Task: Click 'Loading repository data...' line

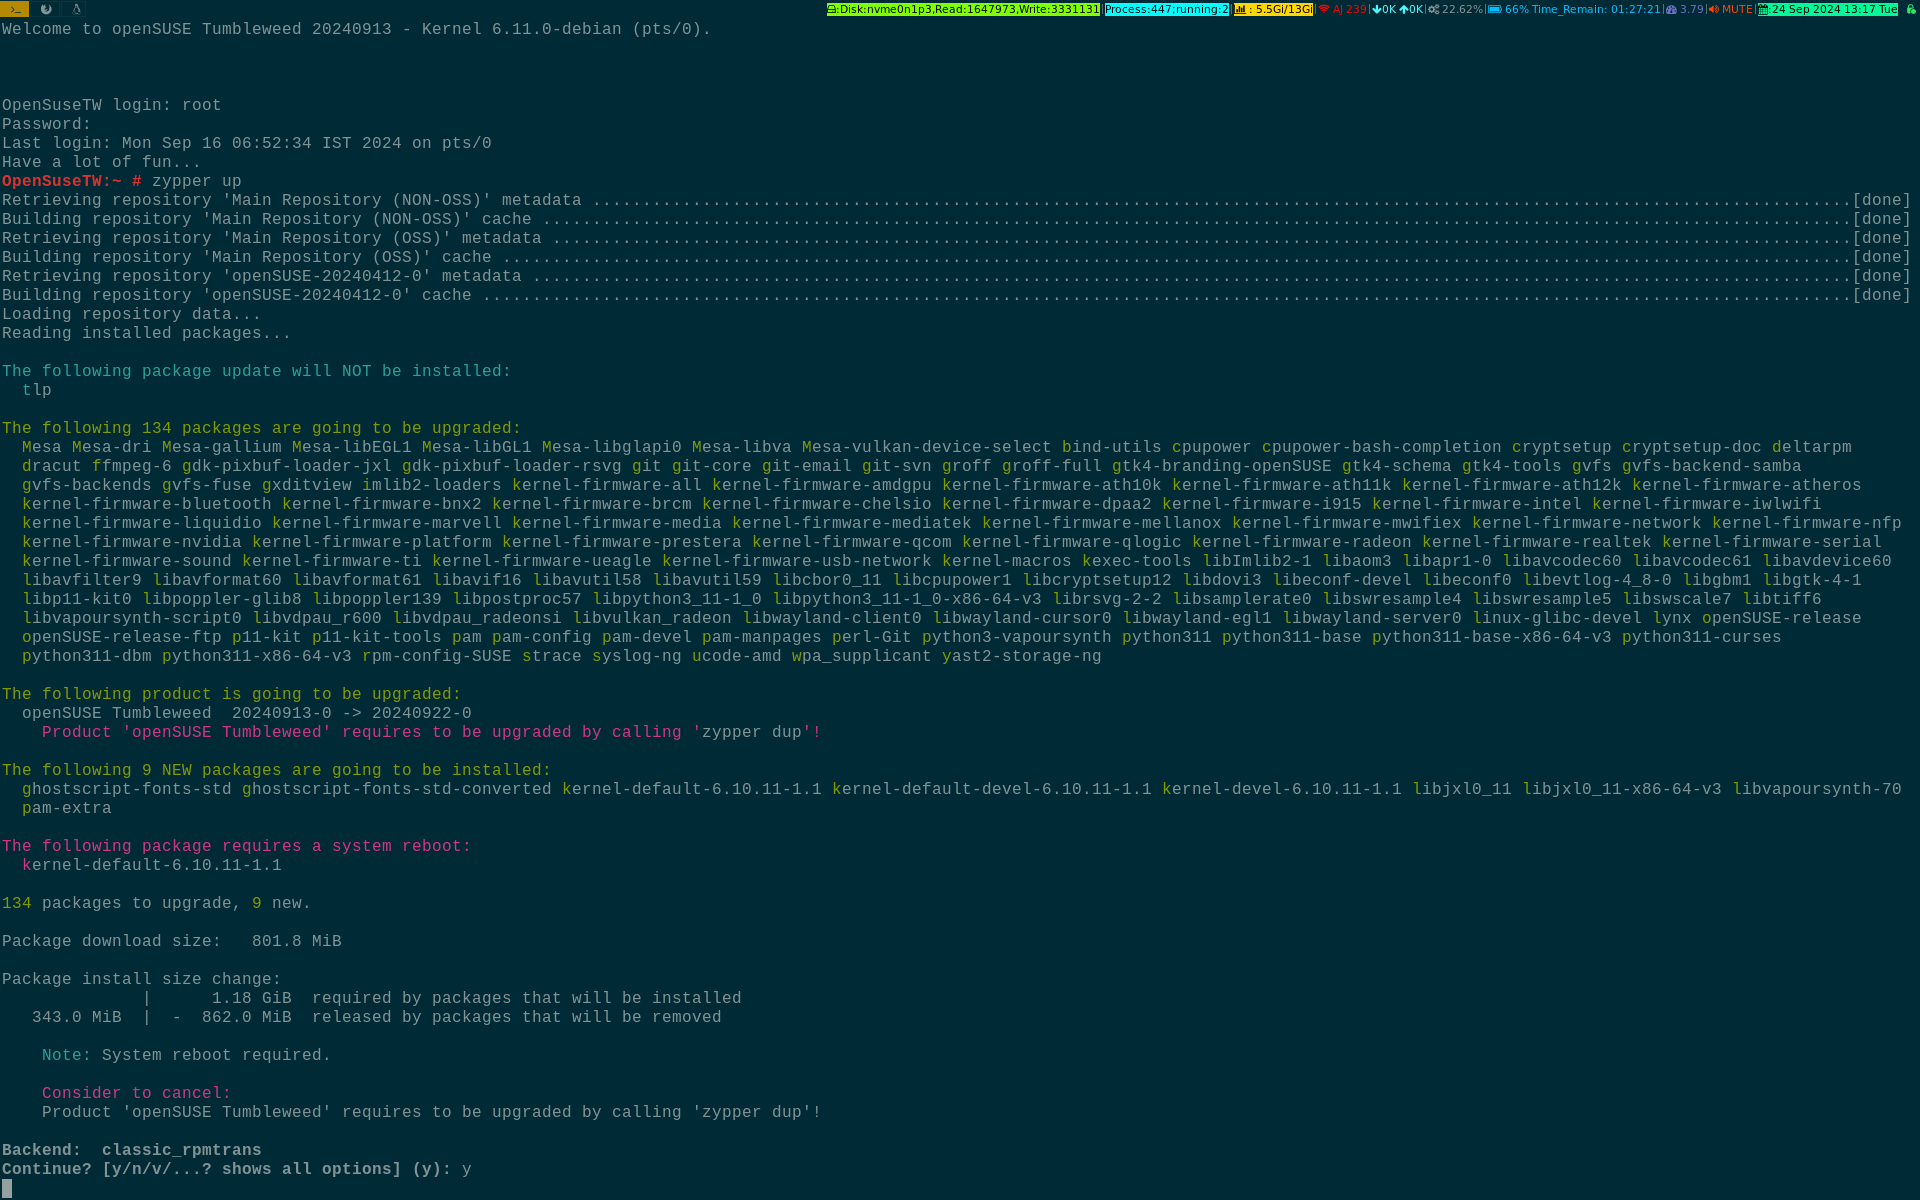Action: 132,314
